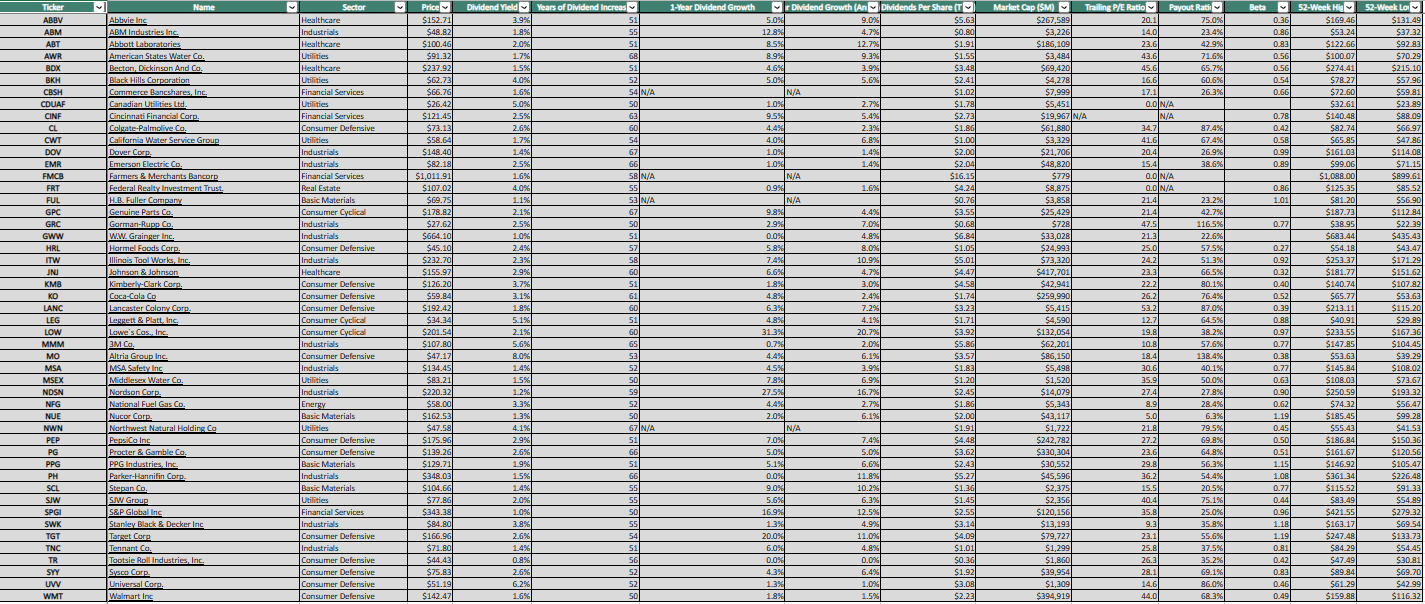Screen dimensions: 1425x604
Task: Select the $664.10 price cell
Action: coord(430,236)
